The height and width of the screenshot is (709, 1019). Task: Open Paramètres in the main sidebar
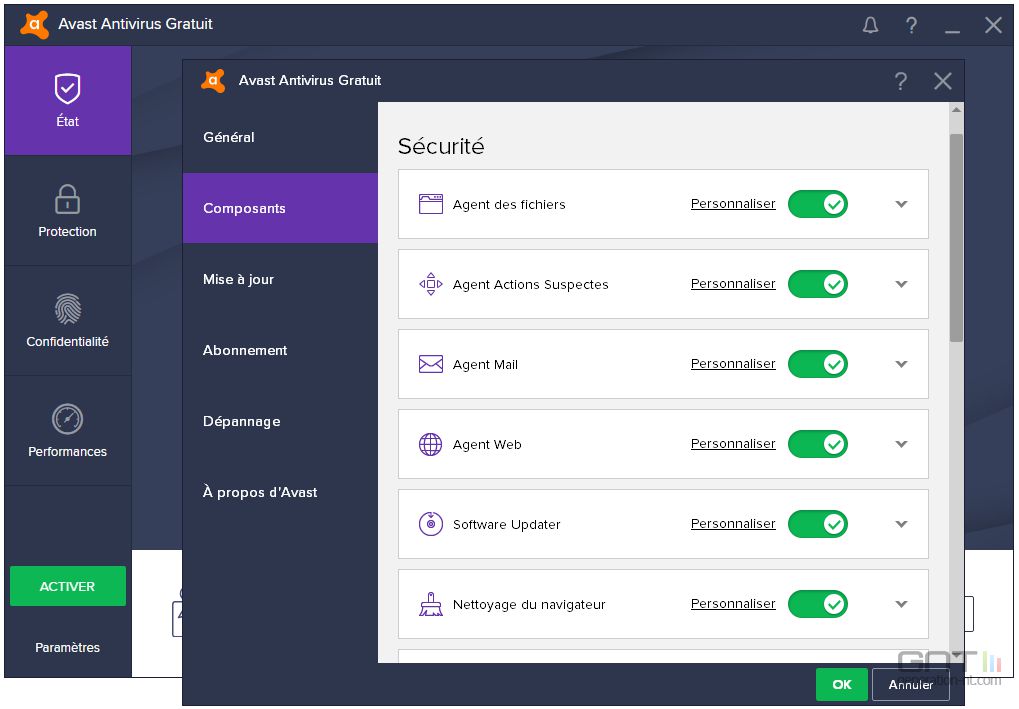68,647
